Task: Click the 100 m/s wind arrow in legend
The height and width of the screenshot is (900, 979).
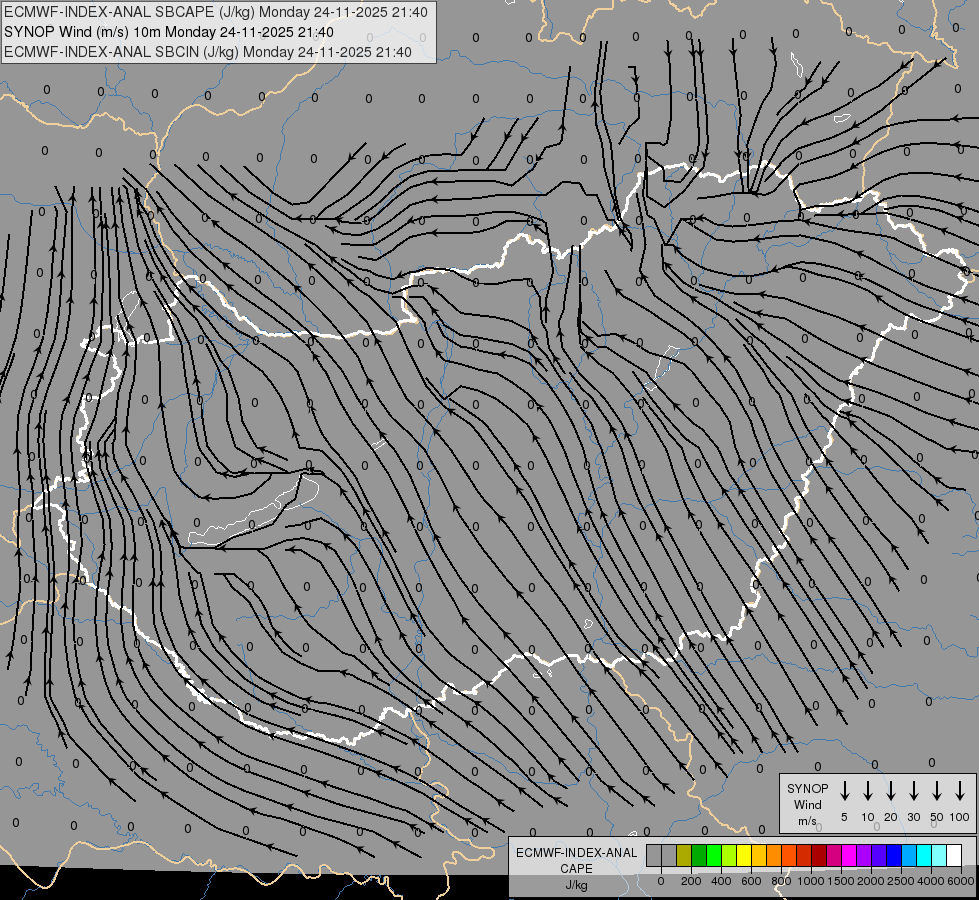Action: (x=960, y=790)
